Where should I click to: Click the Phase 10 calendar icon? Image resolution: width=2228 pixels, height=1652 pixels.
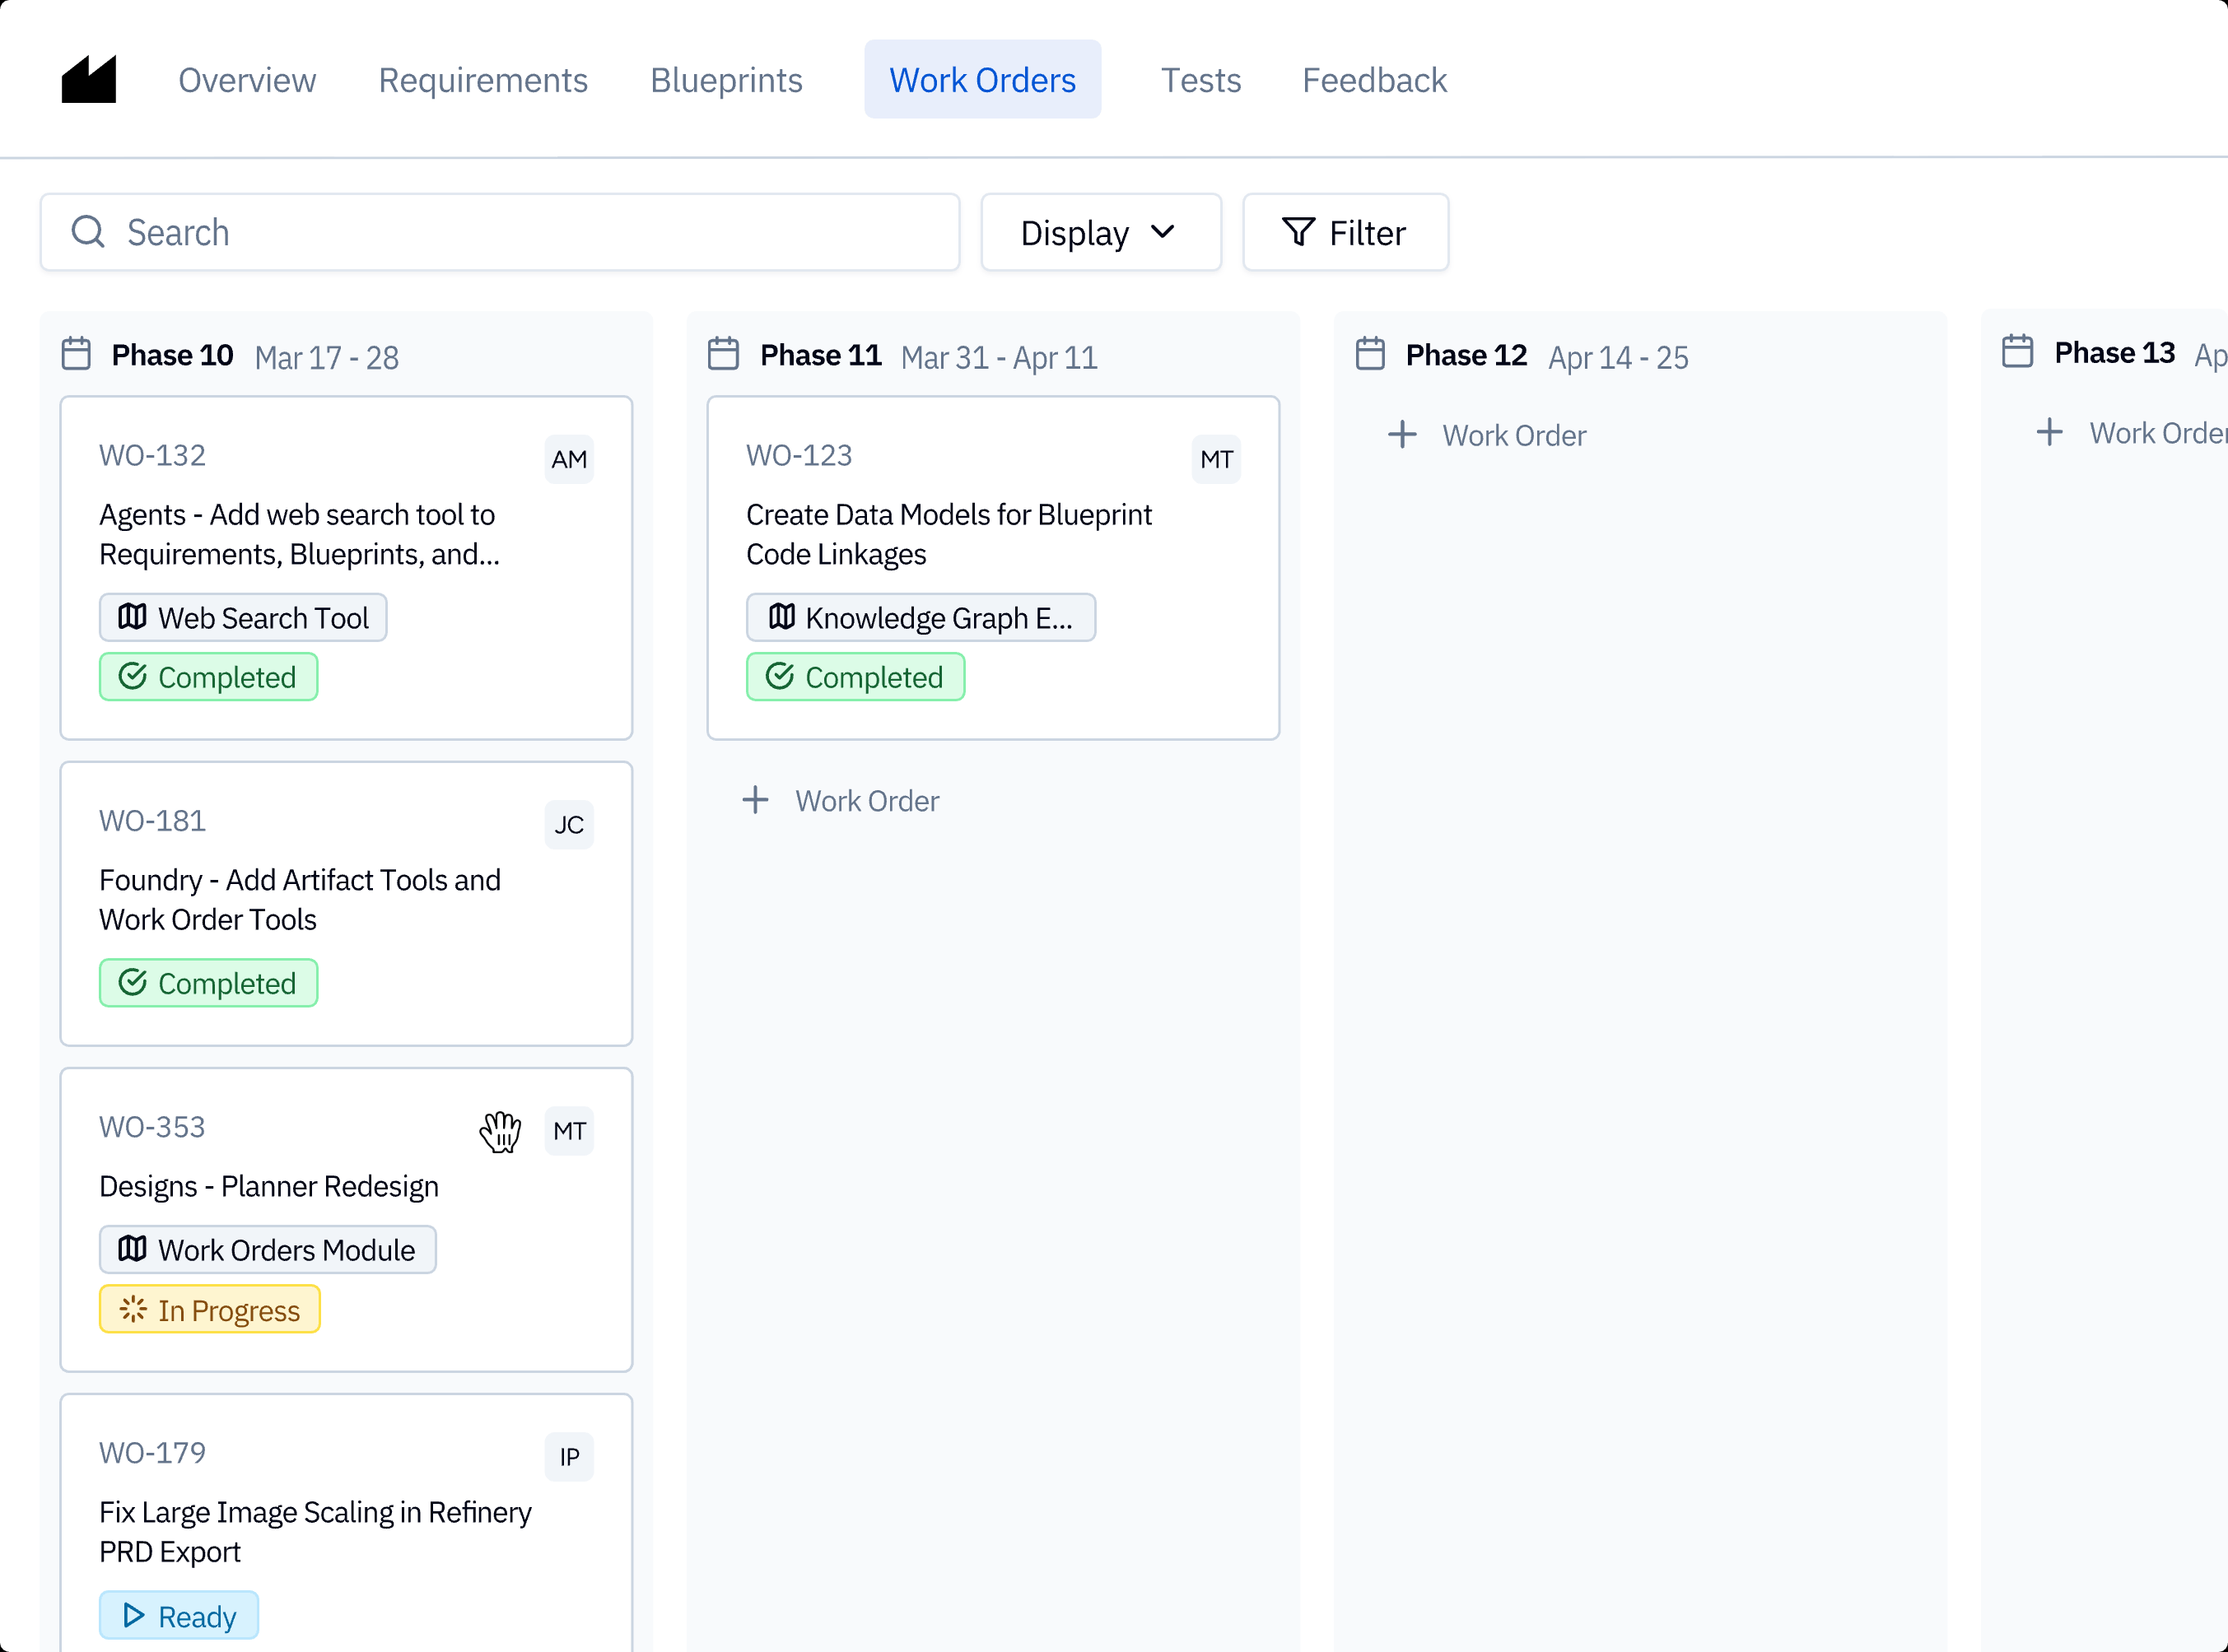tap(76, 354)
